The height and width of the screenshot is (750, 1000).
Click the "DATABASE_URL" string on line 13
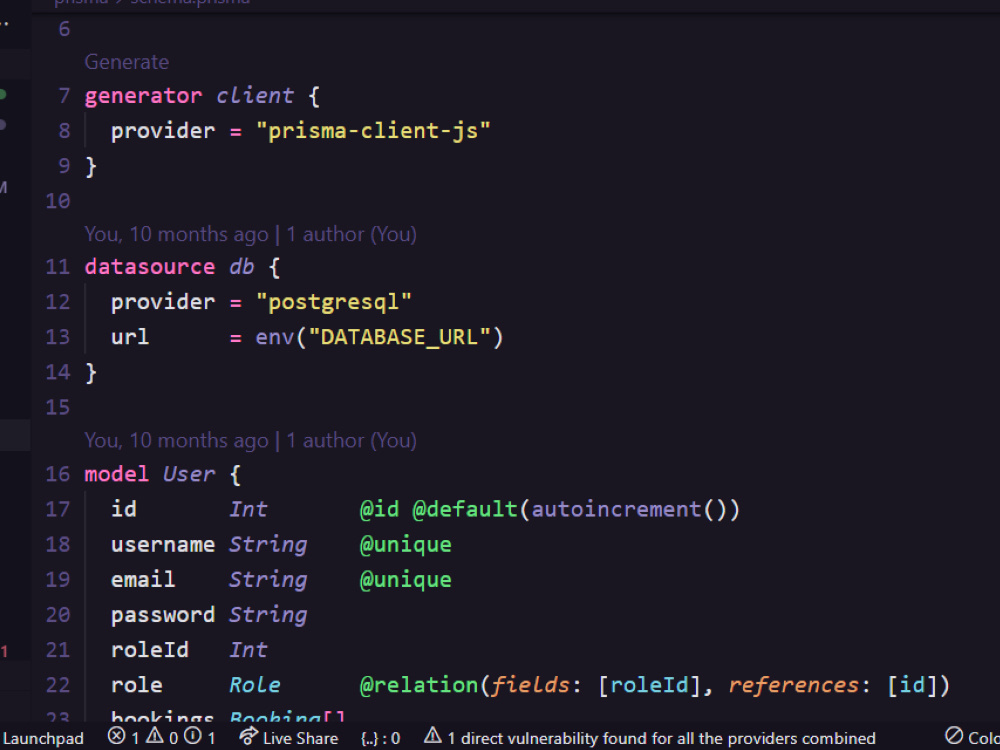399,337
